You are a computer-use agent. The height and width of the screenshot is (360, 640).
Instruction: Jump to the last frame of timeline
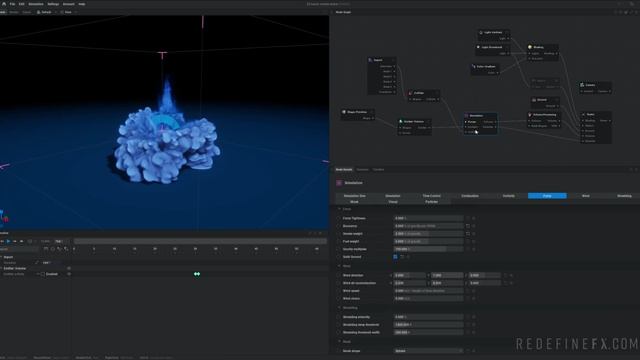pyautogui.click(x=22, y=241)
